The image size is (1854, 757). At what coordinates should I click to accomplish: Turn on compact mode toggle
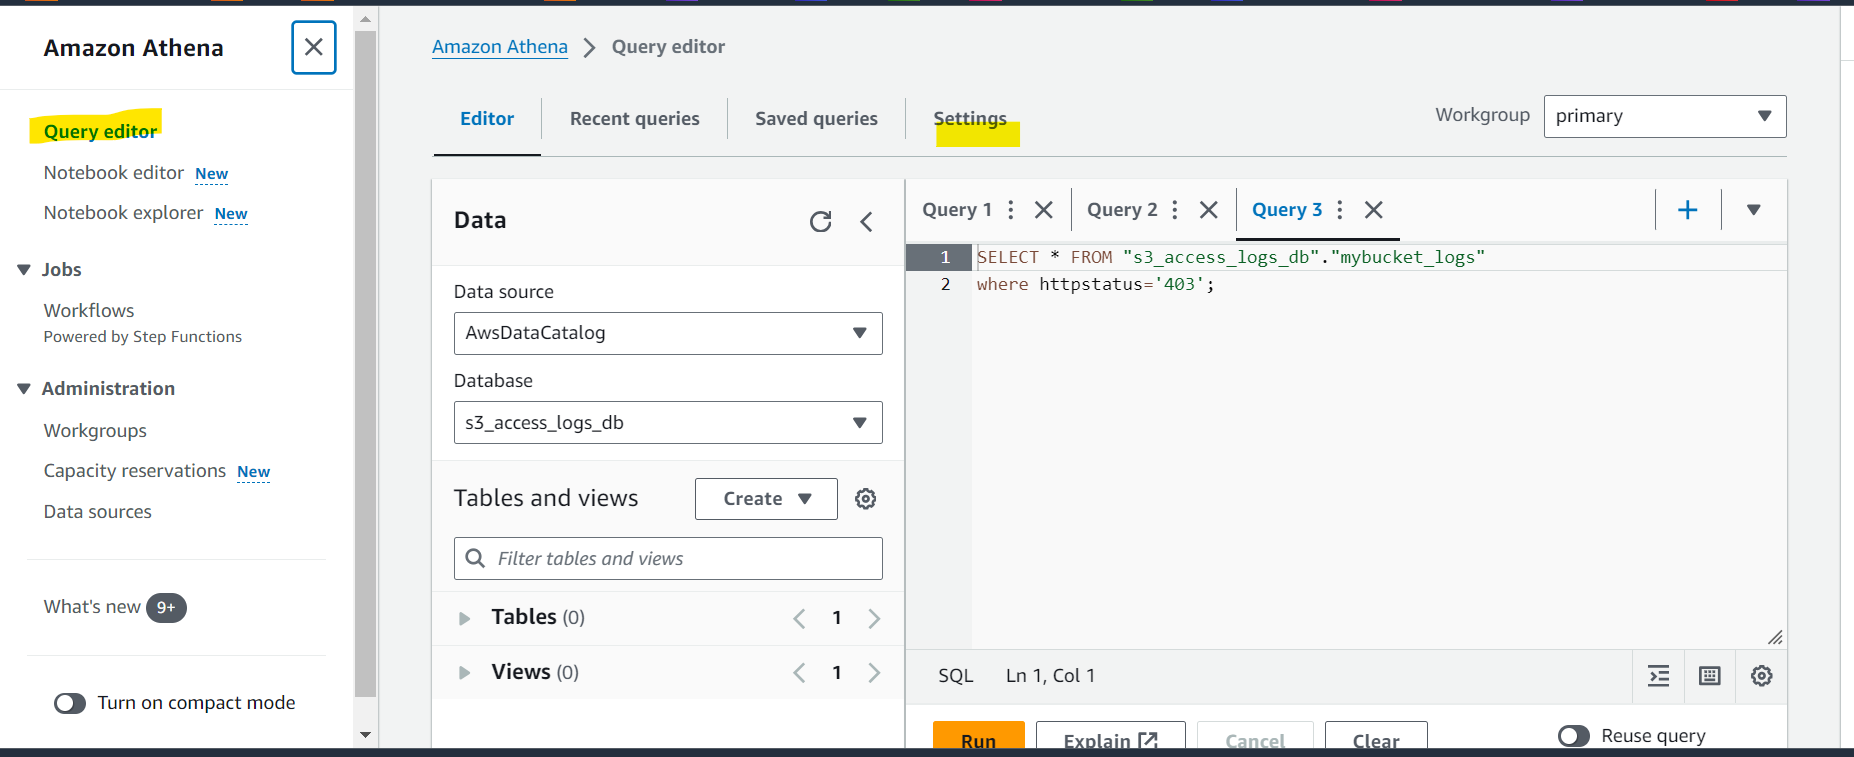click(70, 704)
